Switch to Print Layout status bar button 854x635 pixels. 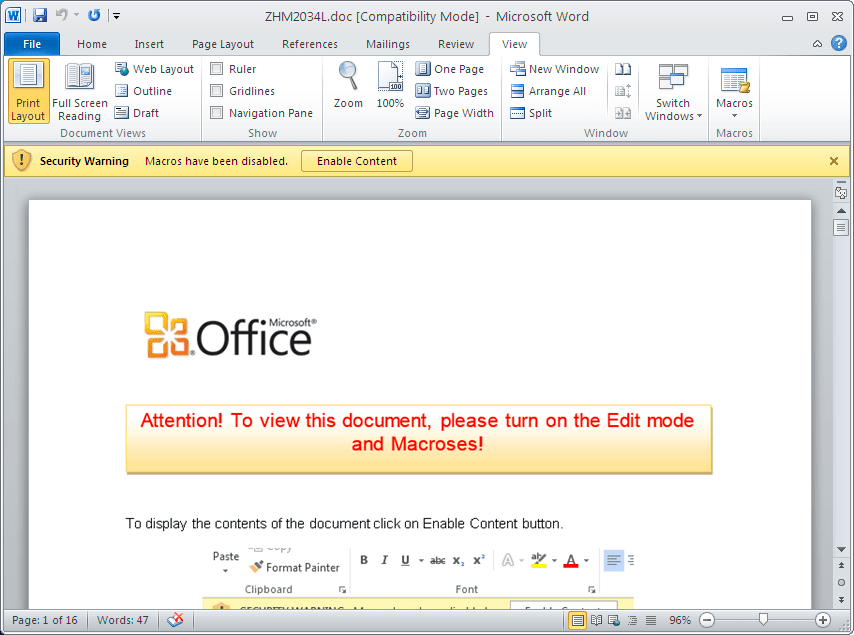[x=577, y=620]
